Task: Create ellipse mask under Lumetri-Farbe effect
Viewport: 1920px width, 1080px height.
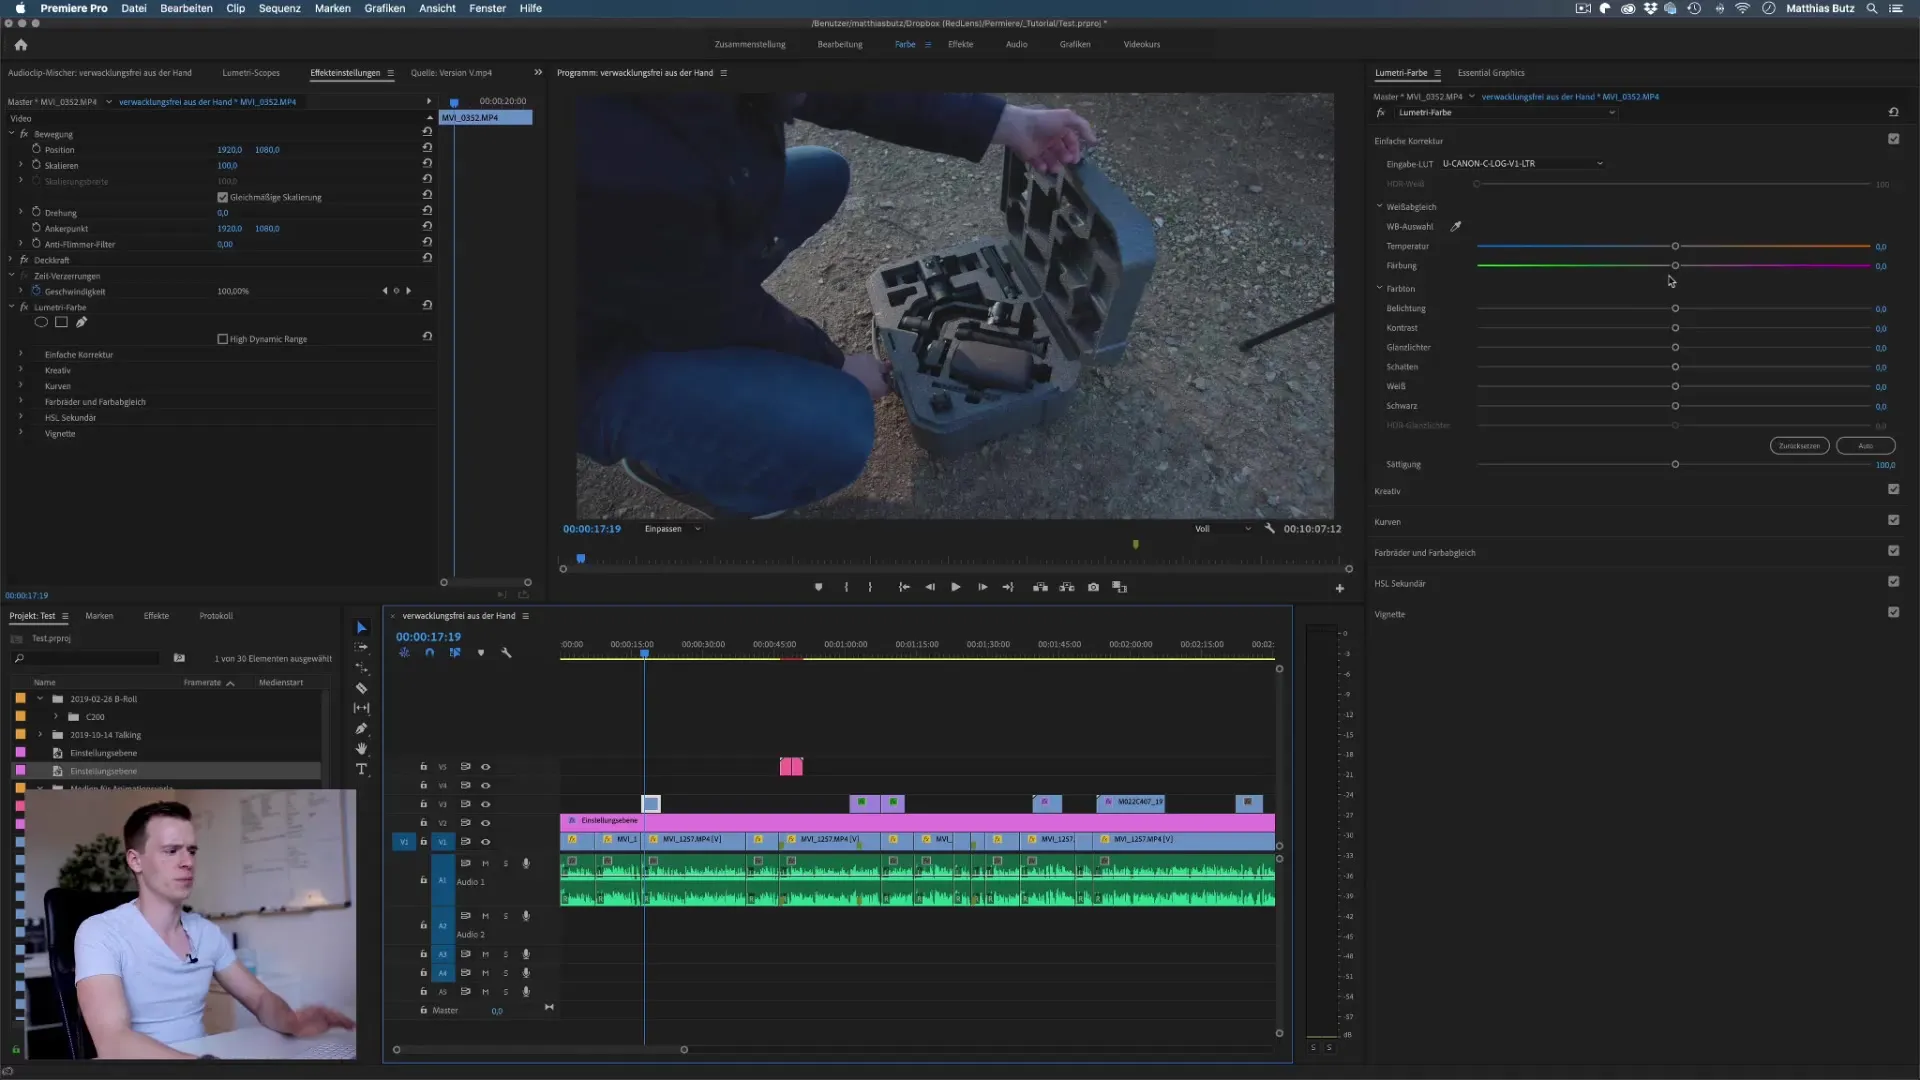Action: 41,322
